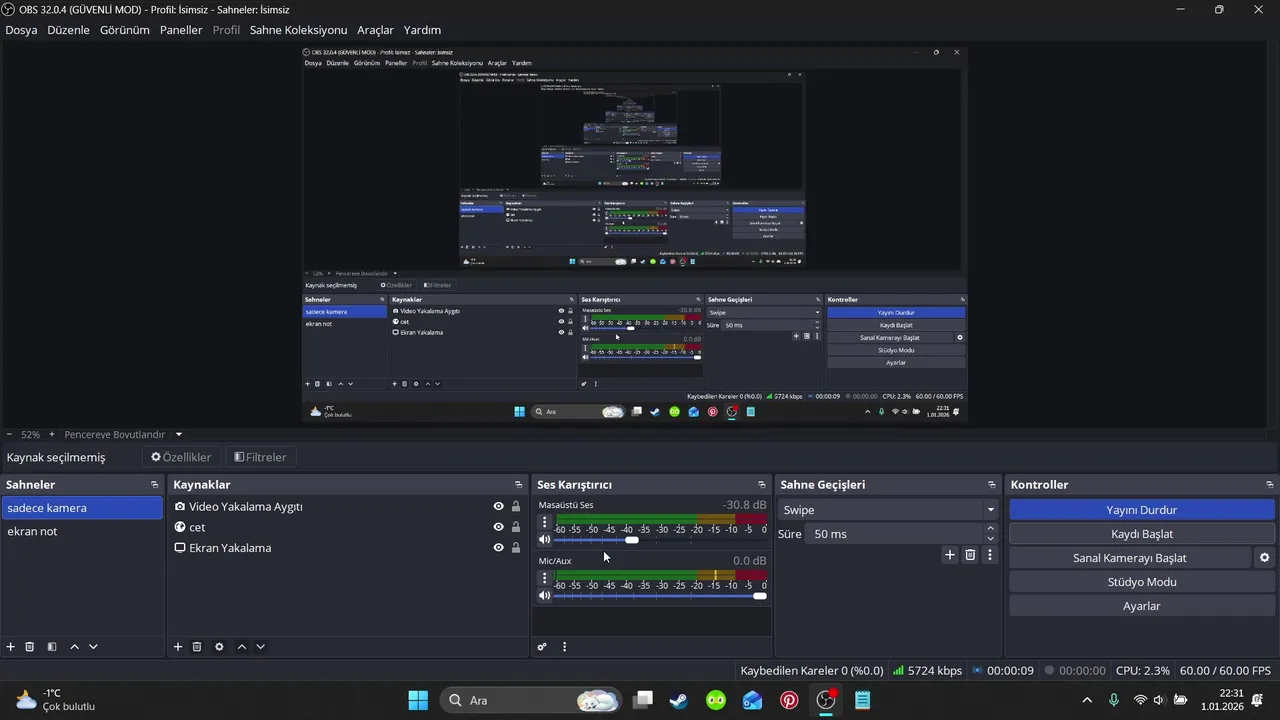Click Yayını Durdur button
This screenshot has width=1280, height=720.
[x=1141, y=510]
